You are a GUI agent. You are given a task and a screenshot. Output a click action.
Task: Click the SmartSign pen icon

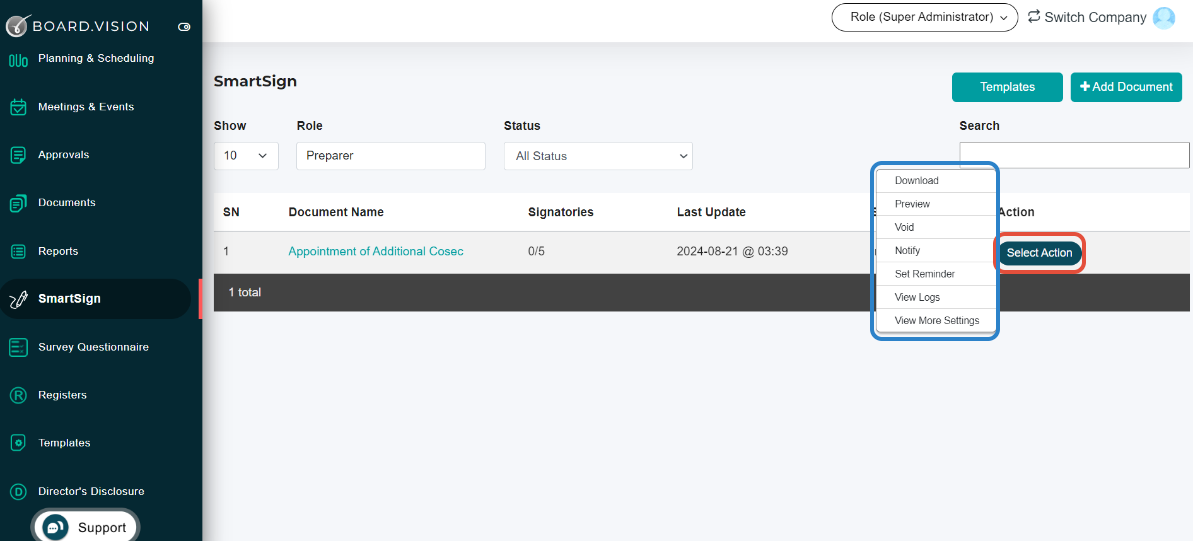[x=18, y=299]
